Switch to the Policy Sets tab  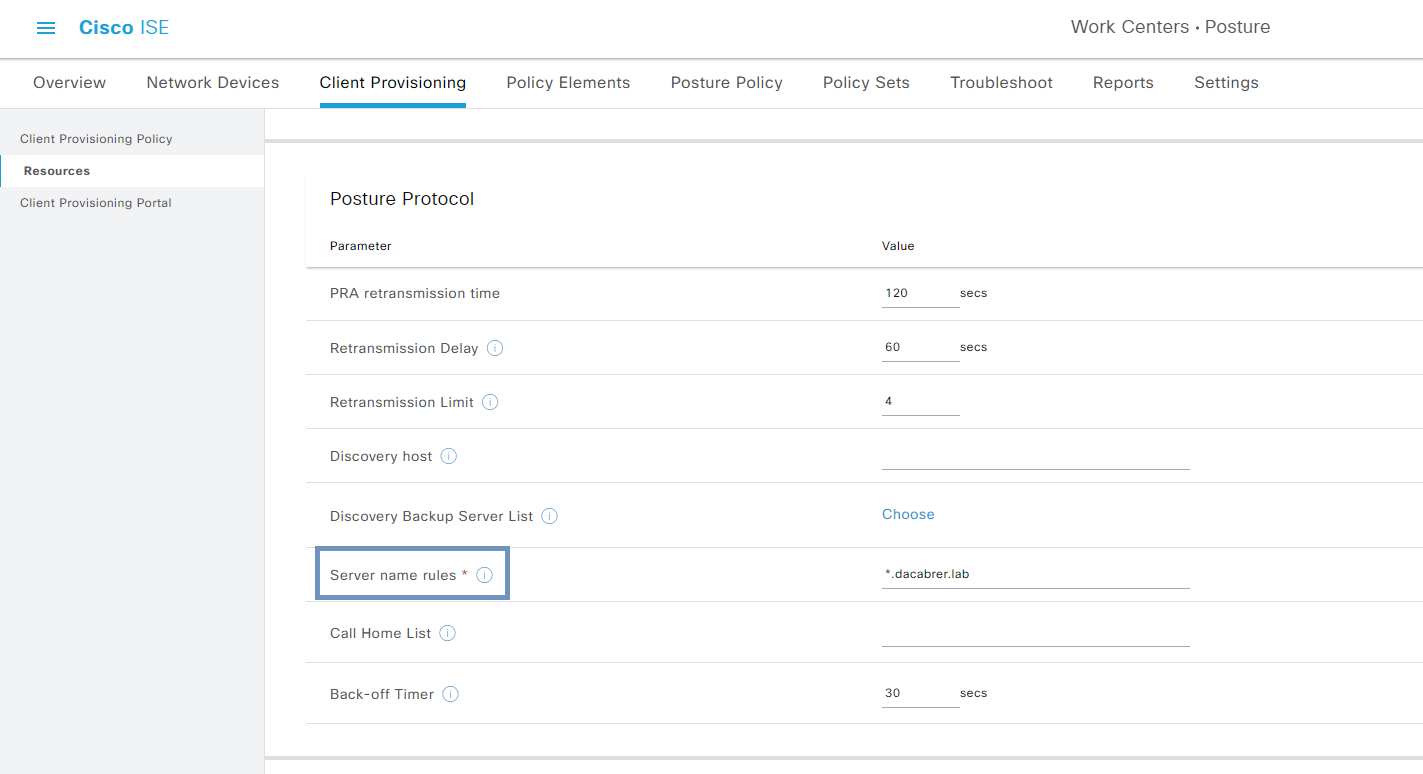(866, 83)
